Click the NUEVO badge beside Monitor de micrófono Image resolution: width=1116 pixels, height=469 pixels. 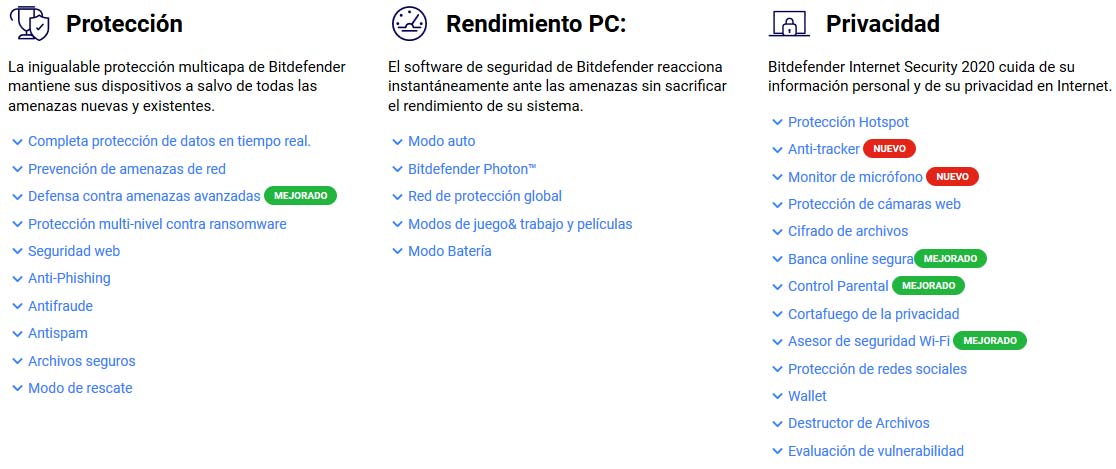[x=952, y=177]
